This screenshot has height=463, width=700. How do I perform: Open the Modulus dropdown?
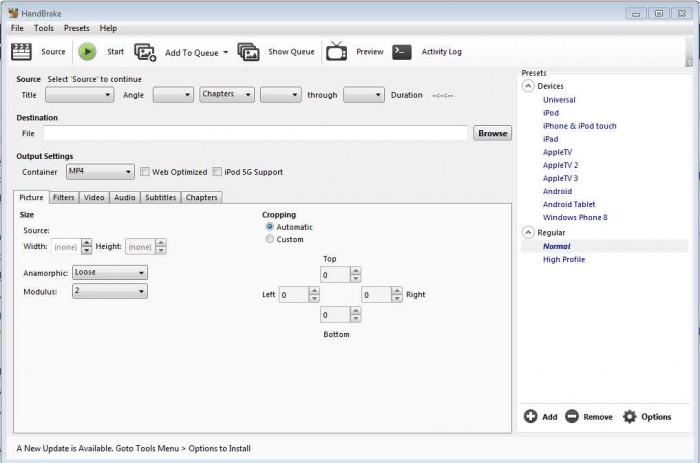110,291
